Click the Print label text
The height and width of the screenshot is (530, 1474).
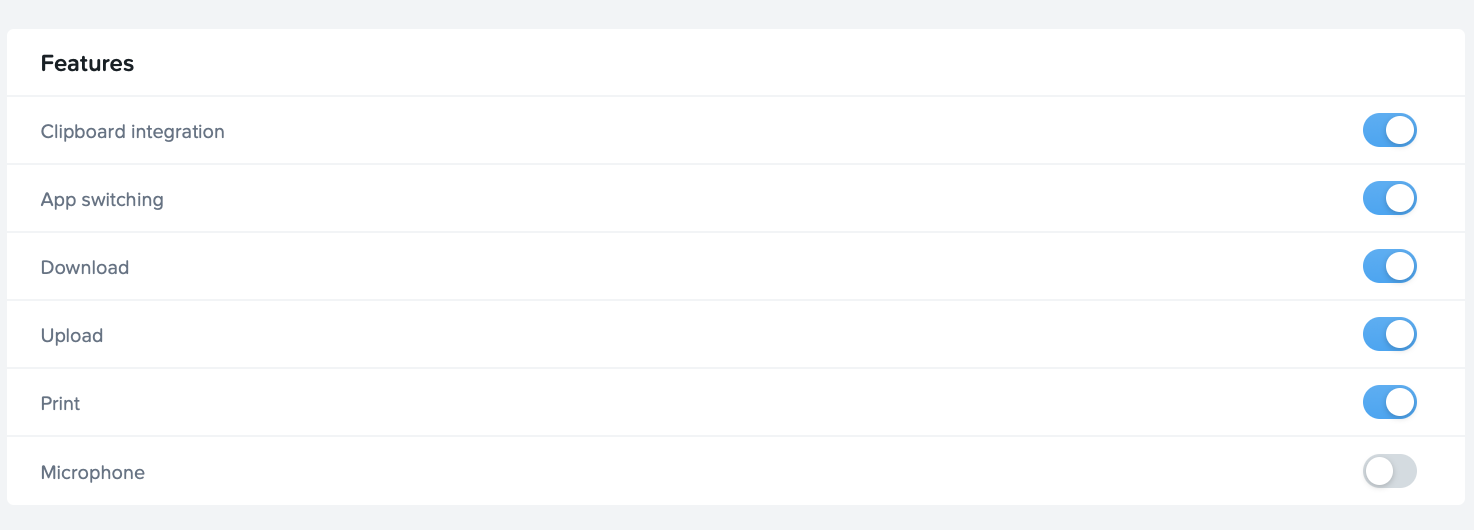pos(60,404)
